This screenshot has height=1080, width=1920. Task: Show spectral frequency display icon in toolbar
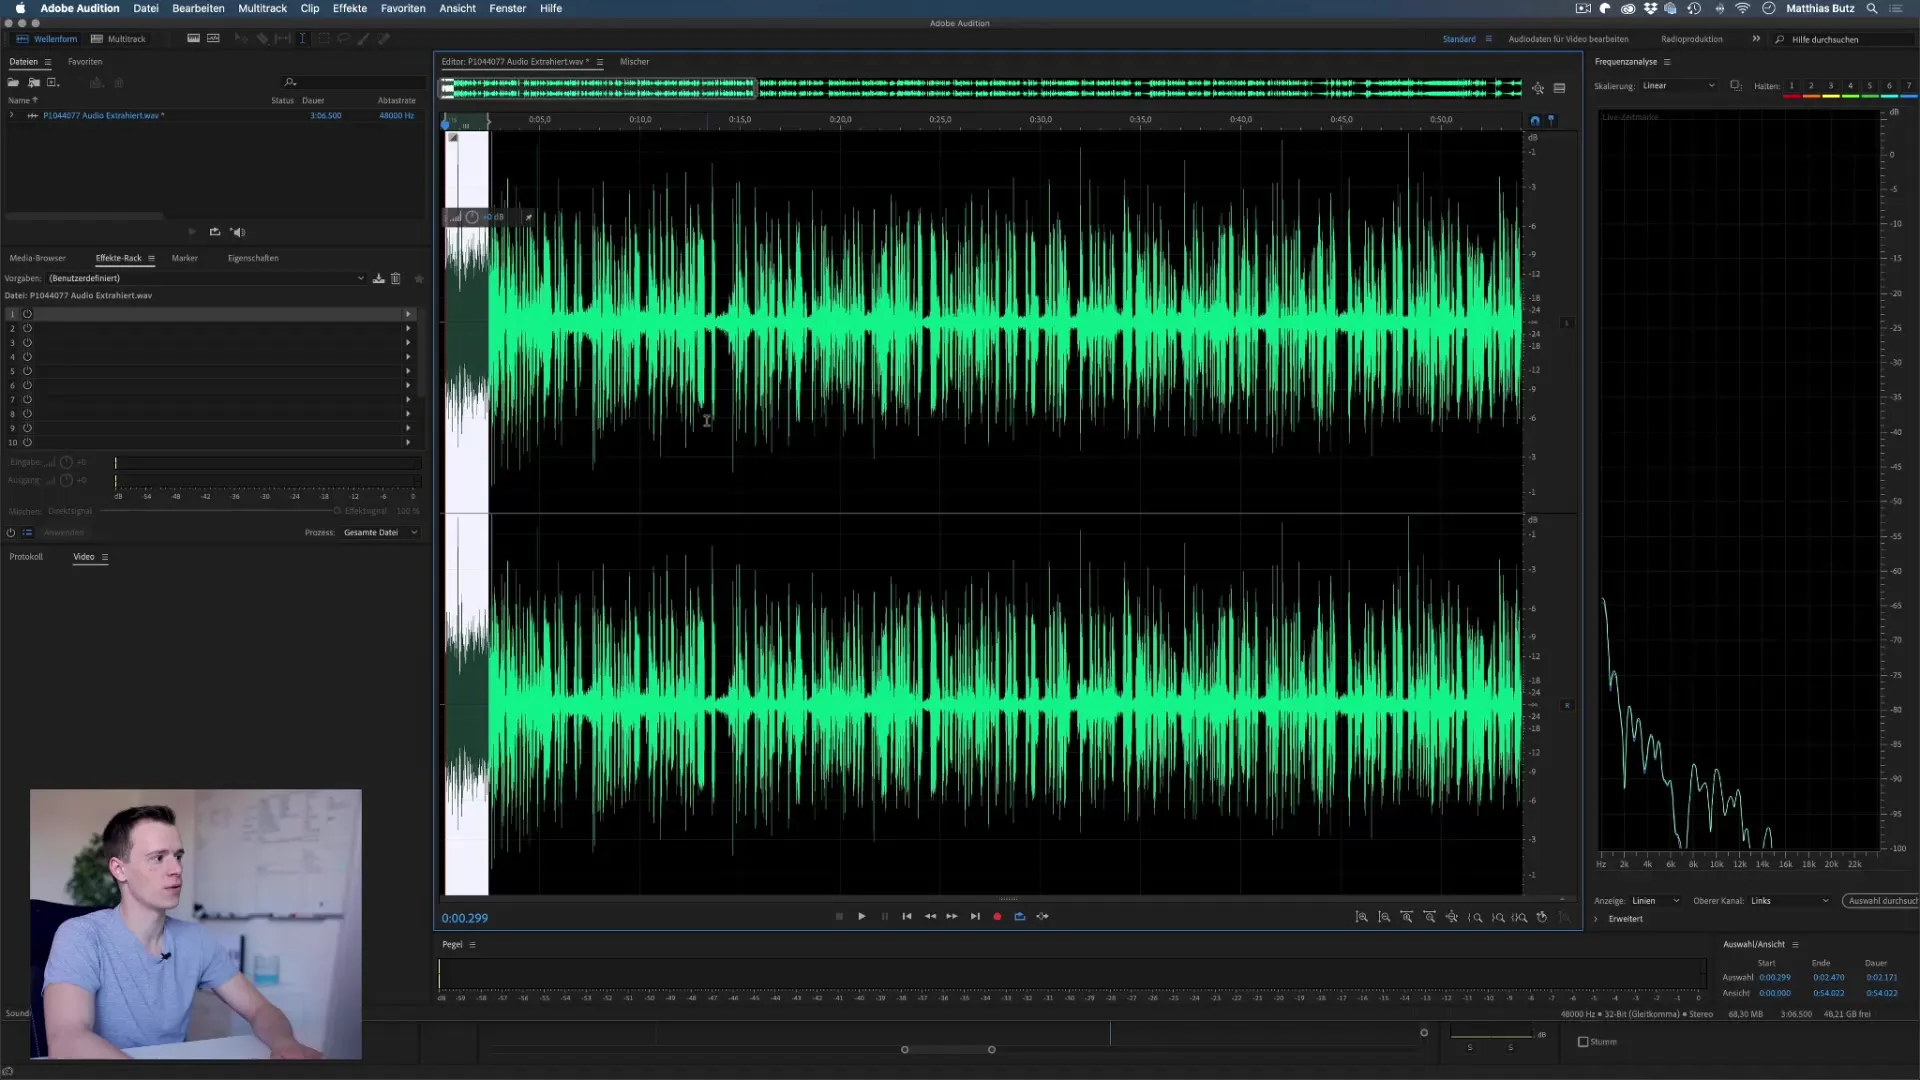point(193,39)
